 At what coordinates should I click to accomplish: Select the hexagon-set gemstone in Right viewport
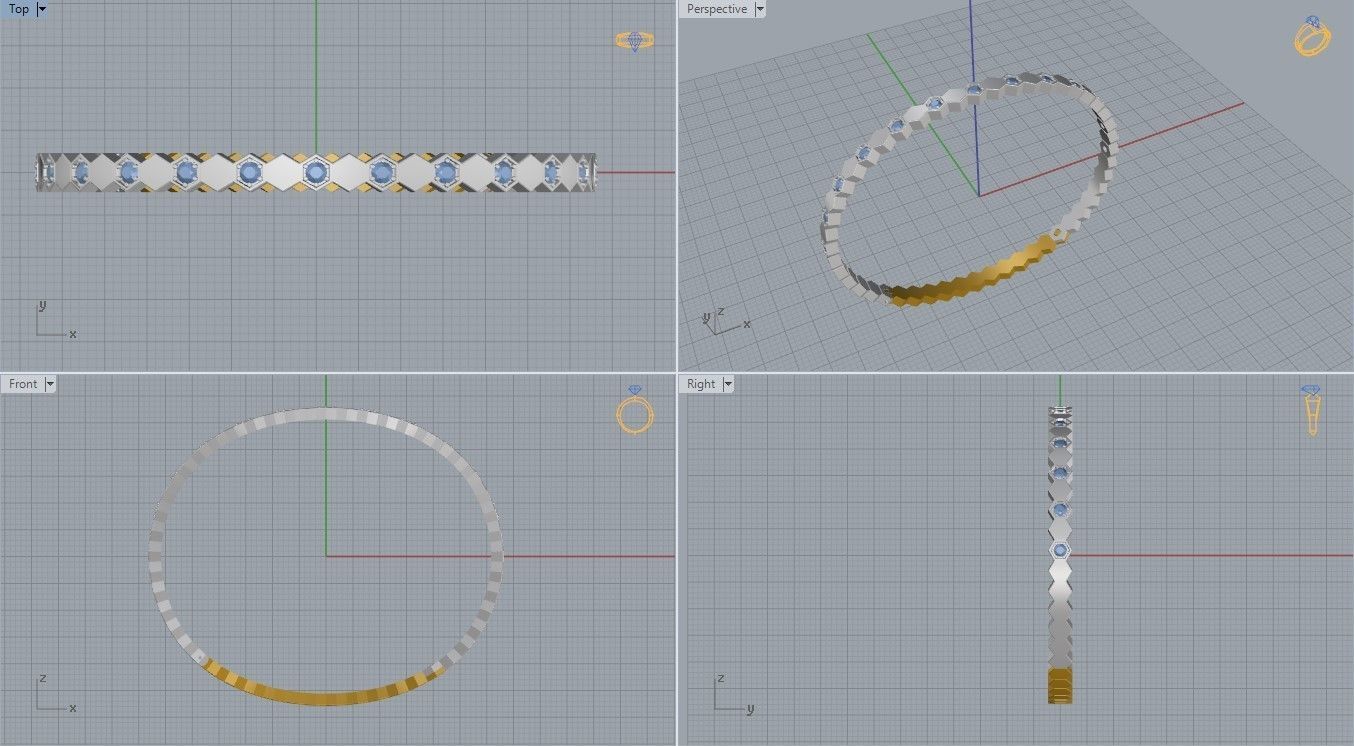[x=1060, y=550]
